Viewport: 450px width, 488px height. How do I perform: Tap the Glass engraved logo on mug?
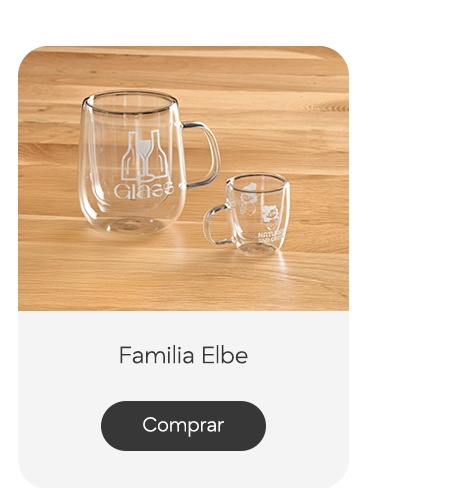click(143, 191)
